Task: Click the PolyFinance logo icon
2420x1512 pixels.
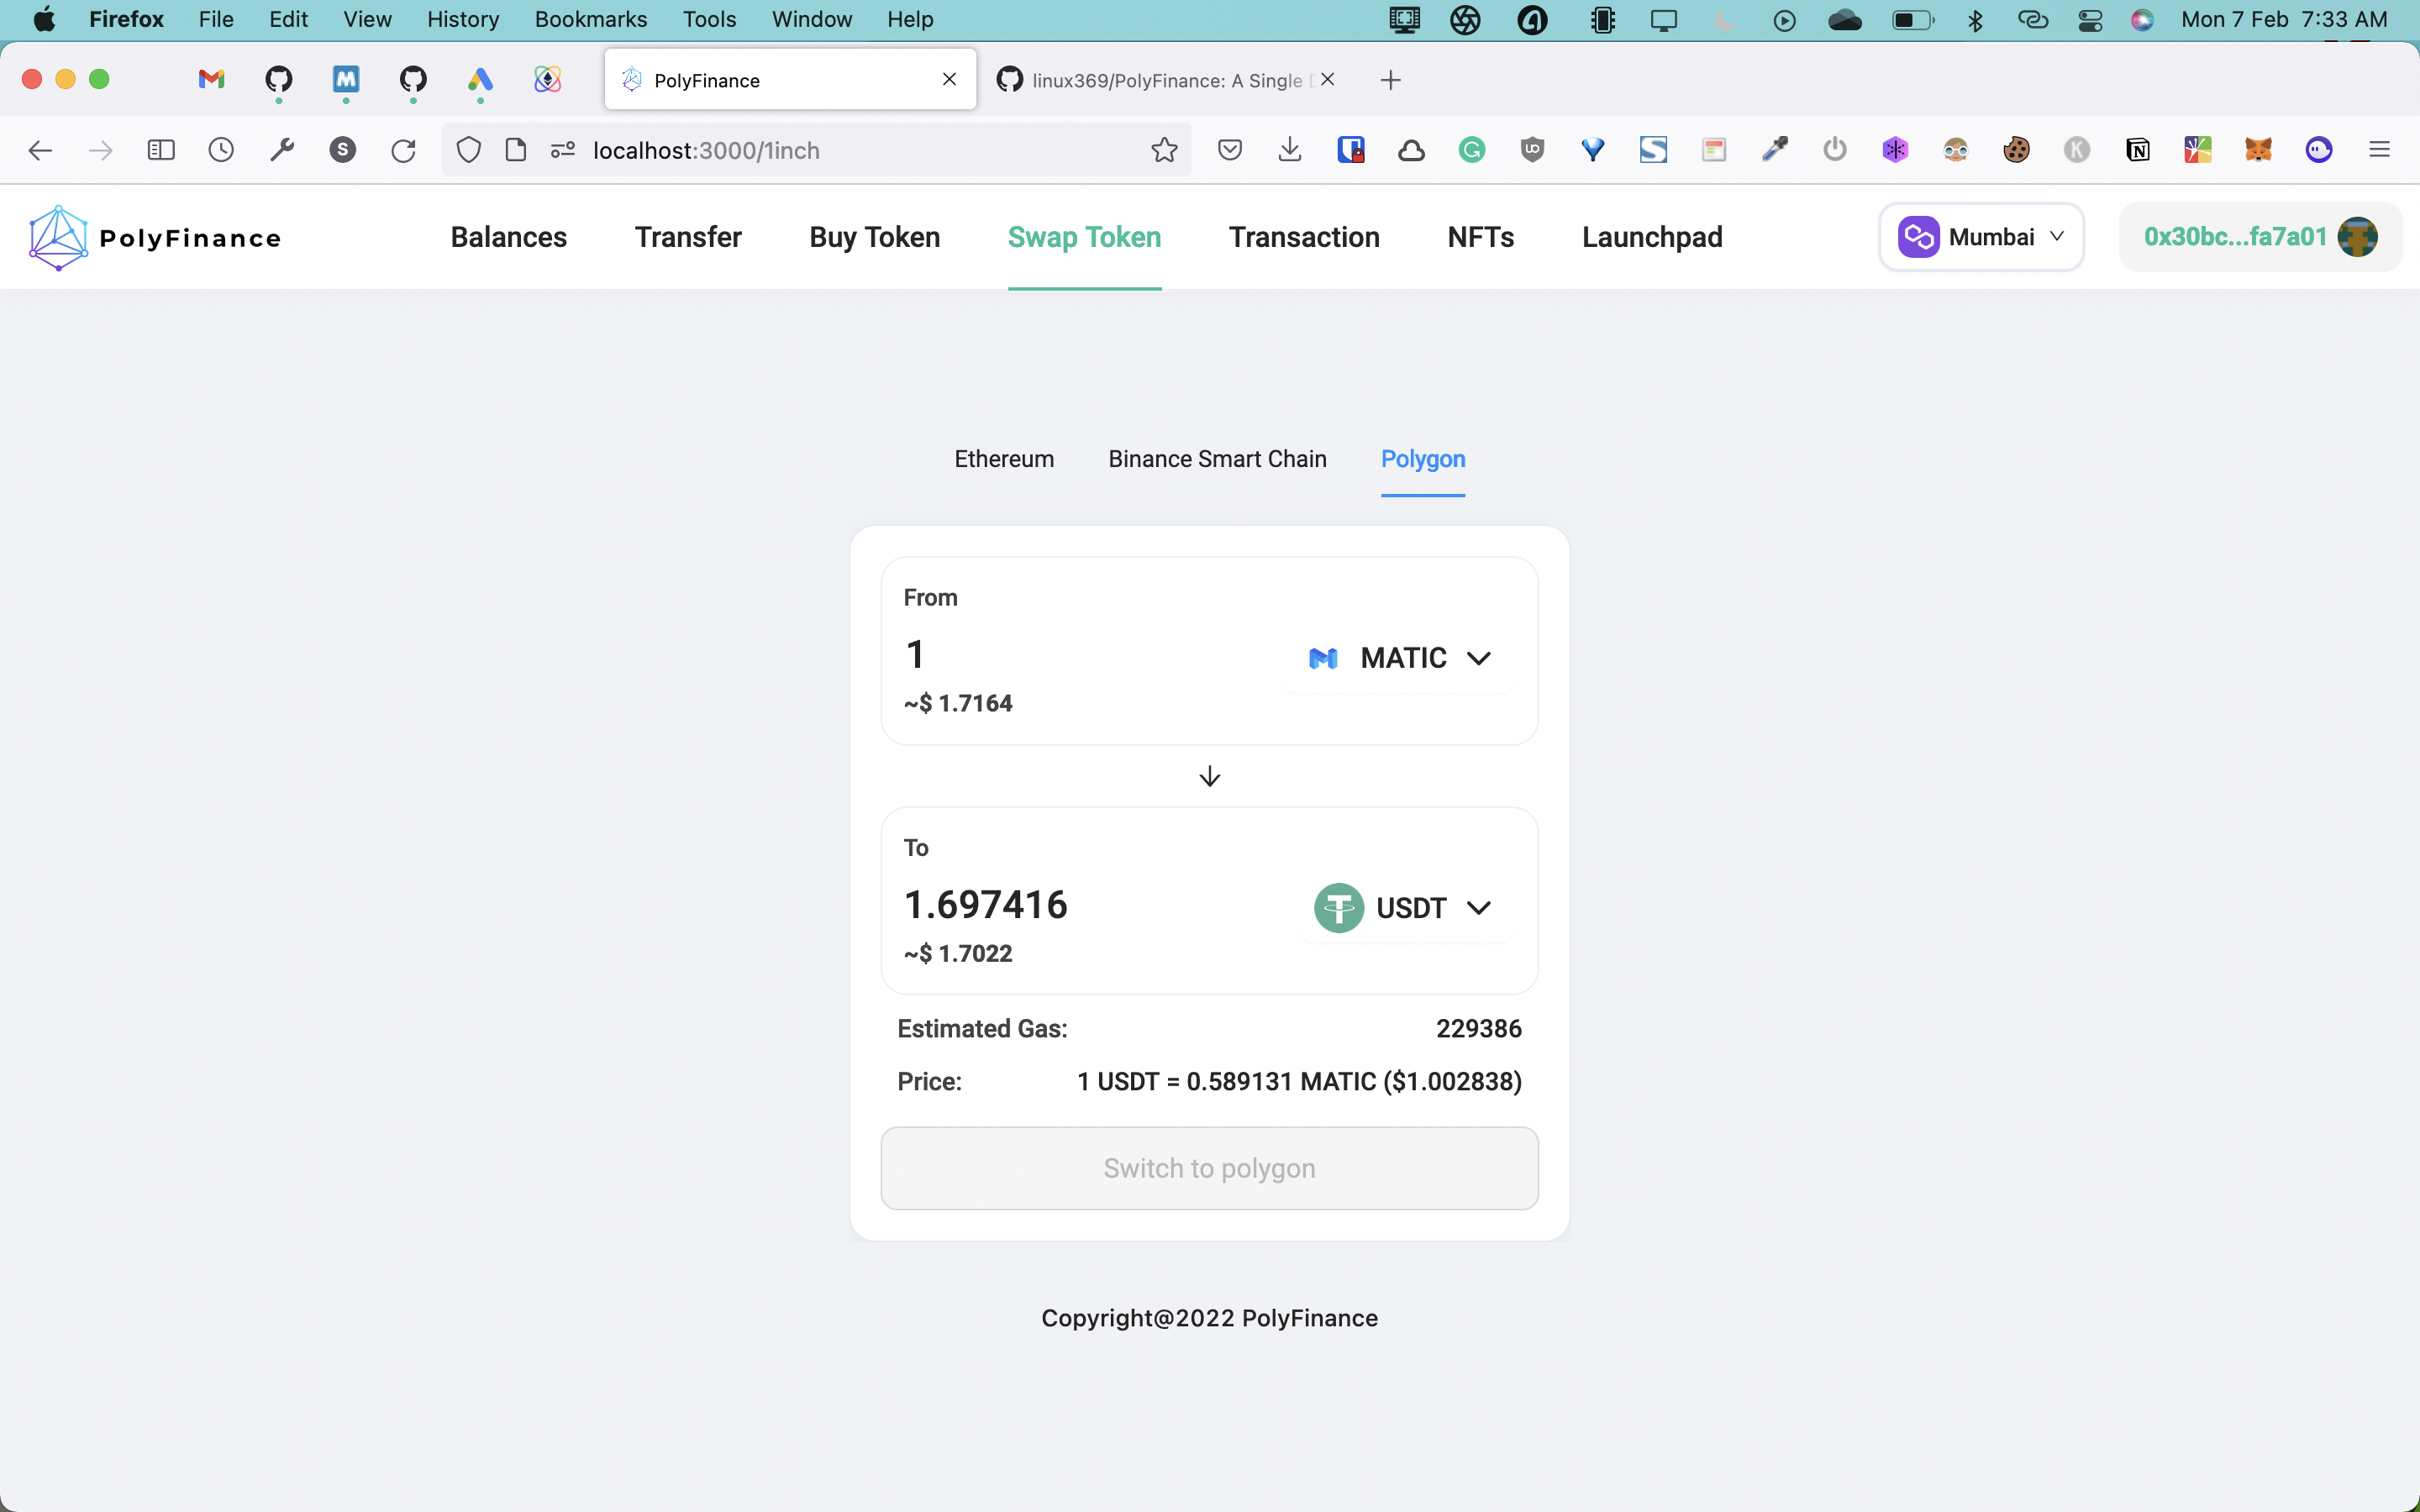Action: [58, 237]
